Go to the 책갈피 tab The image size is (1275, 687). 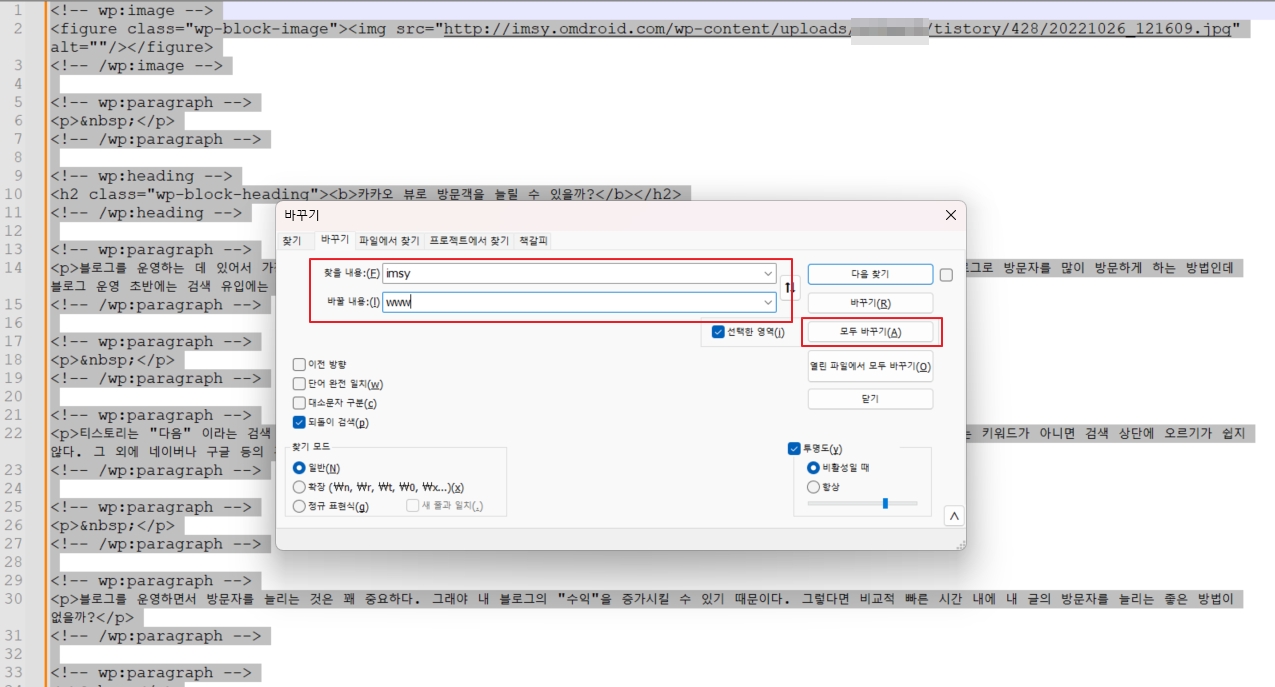point(534,241)
